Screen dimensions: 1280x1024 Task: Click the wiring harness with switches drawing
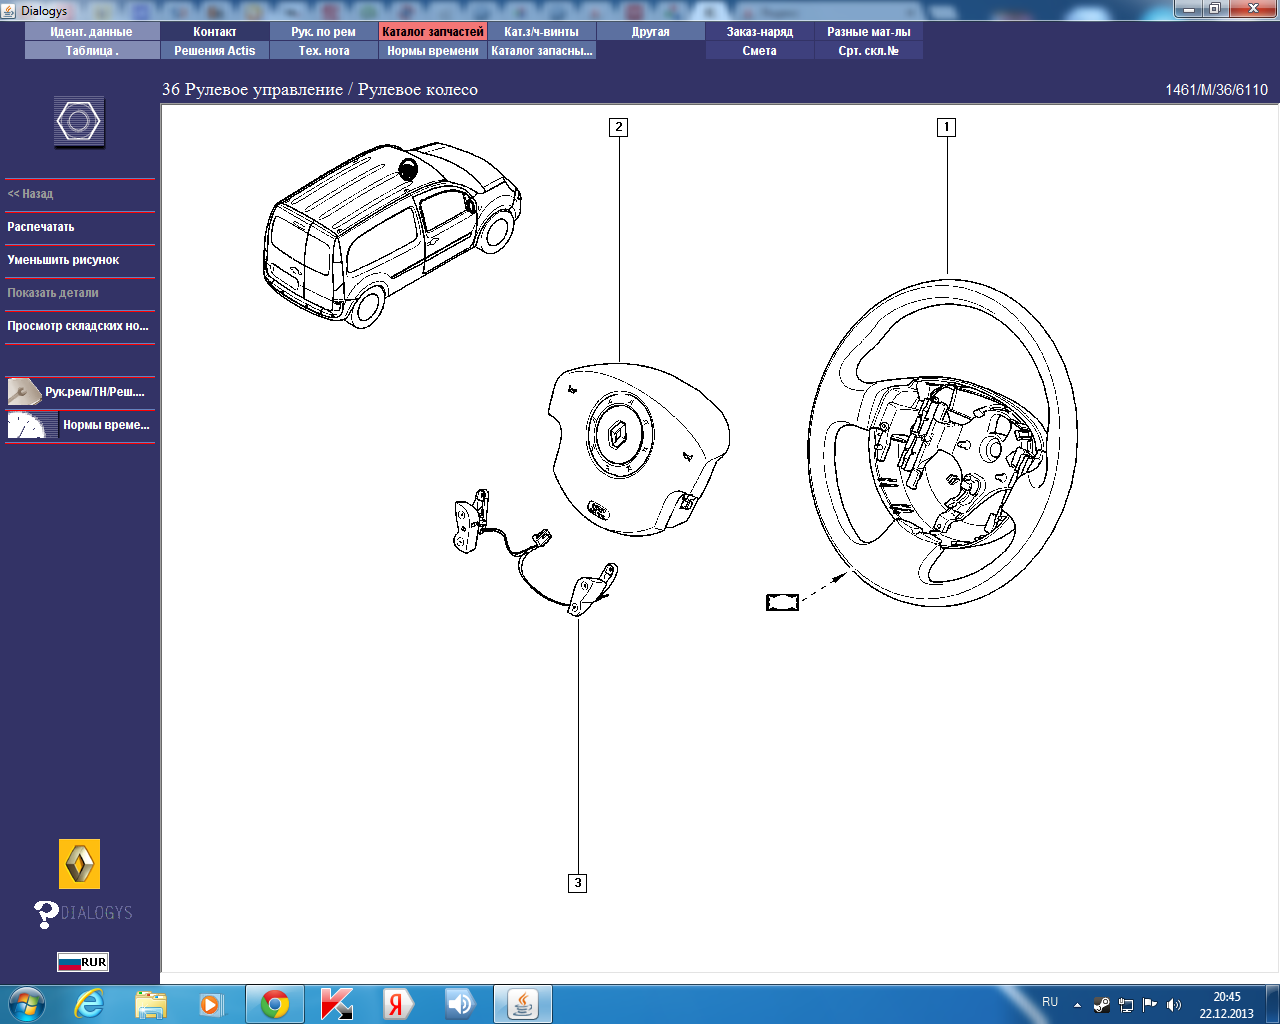535,552
